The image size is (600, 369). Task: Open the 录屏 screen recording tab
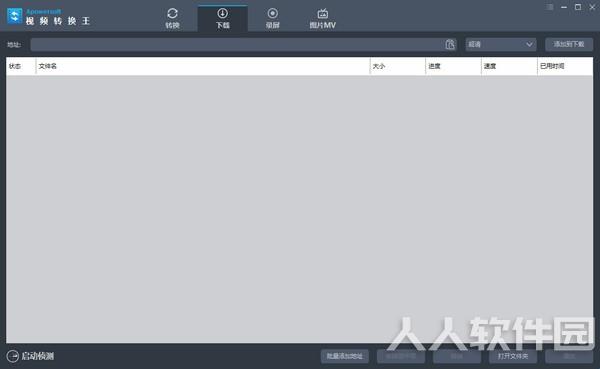pyautogui.click(x=272, y=18)
